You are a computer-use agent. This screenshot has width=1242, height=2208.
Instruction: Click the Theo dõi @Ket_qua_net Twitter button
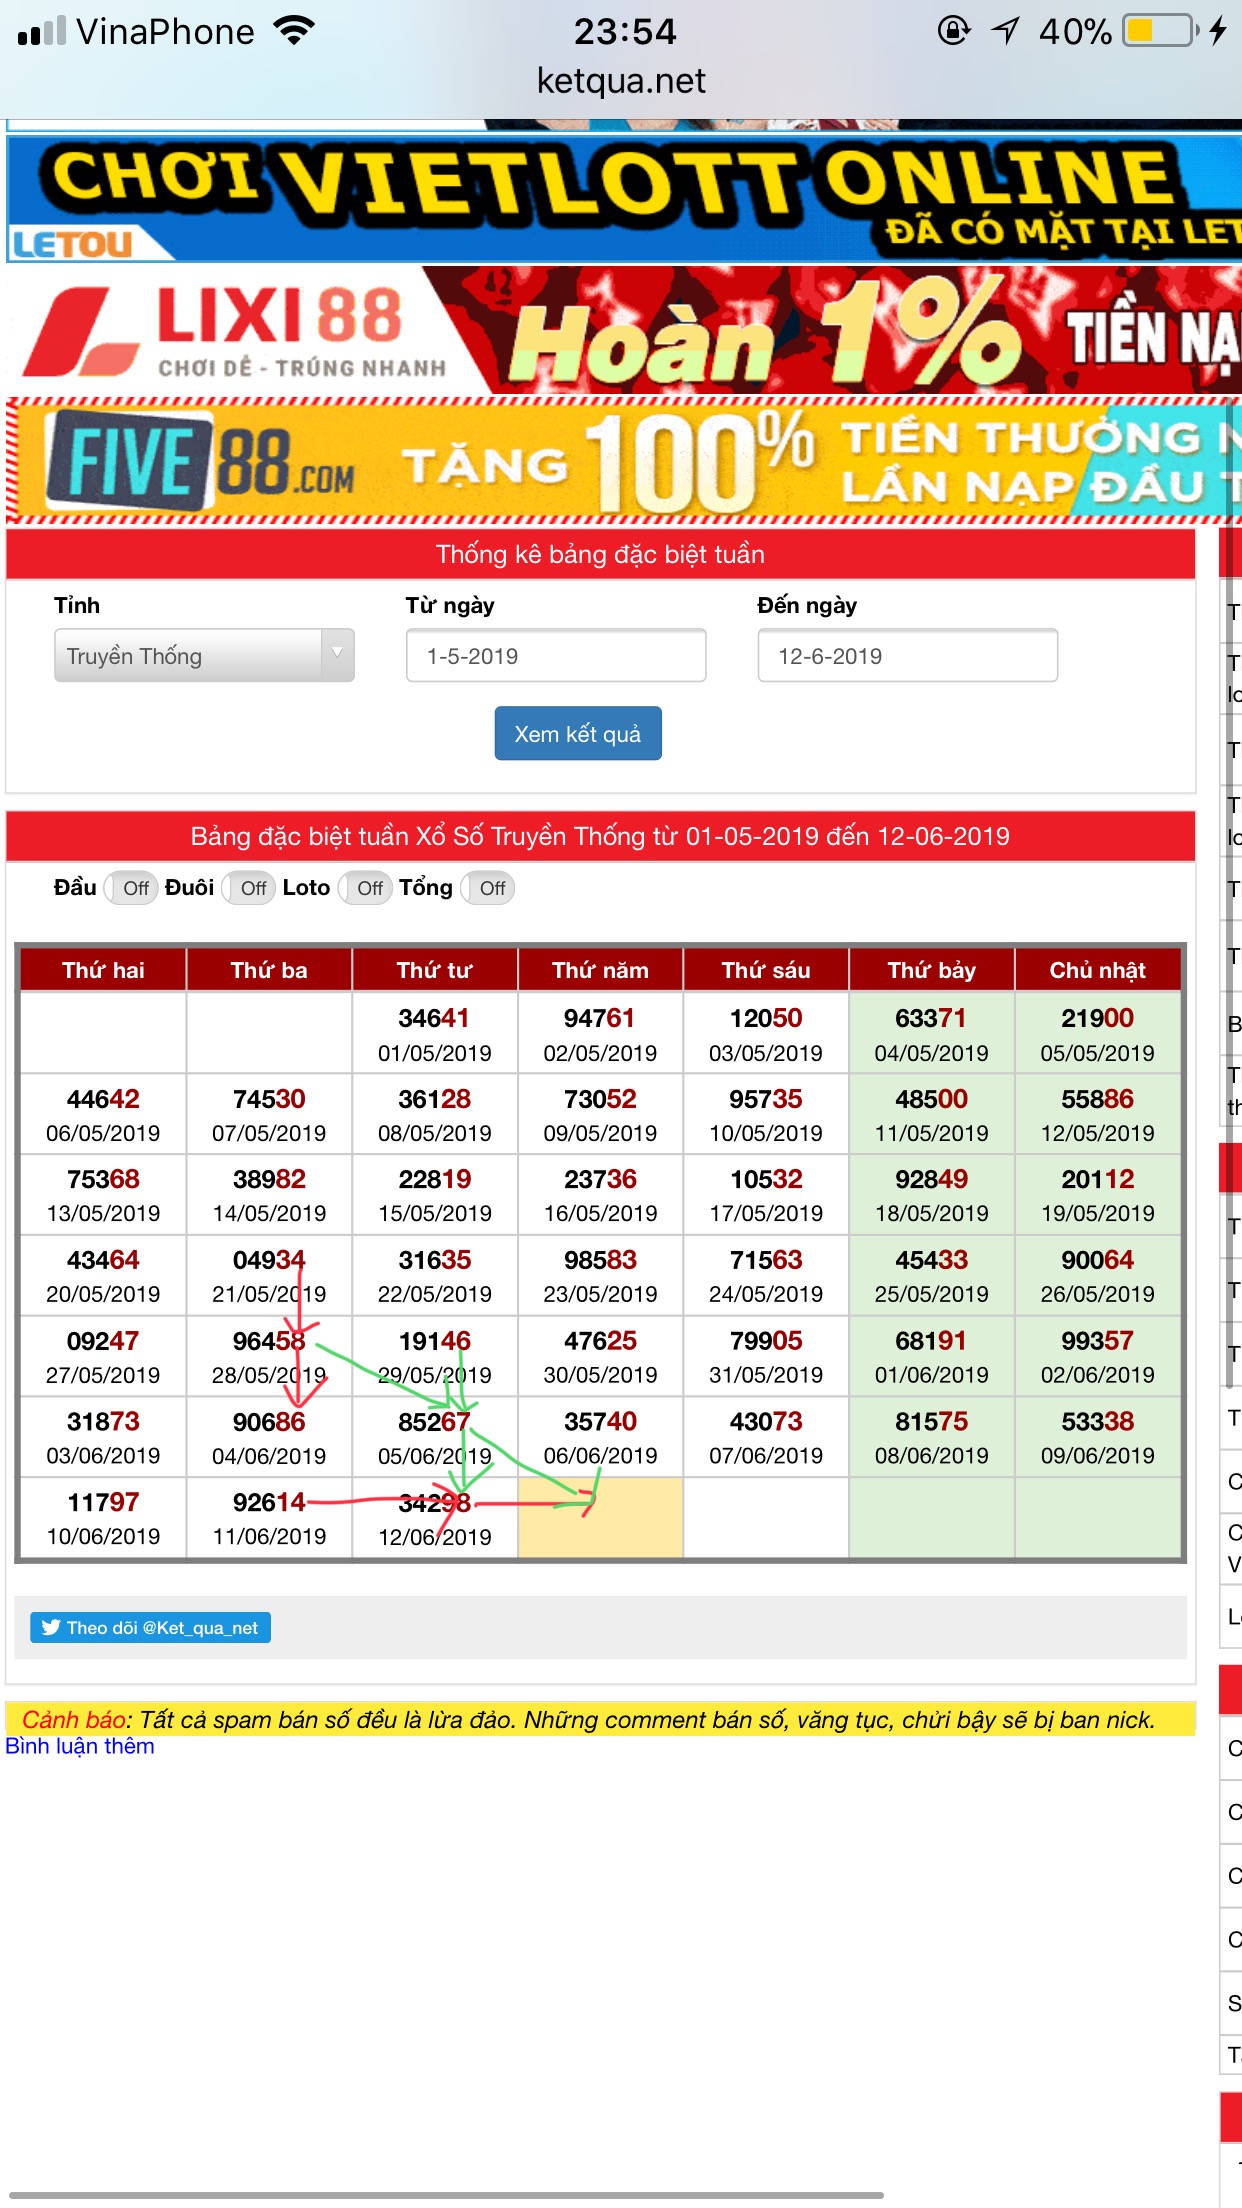150,1628
